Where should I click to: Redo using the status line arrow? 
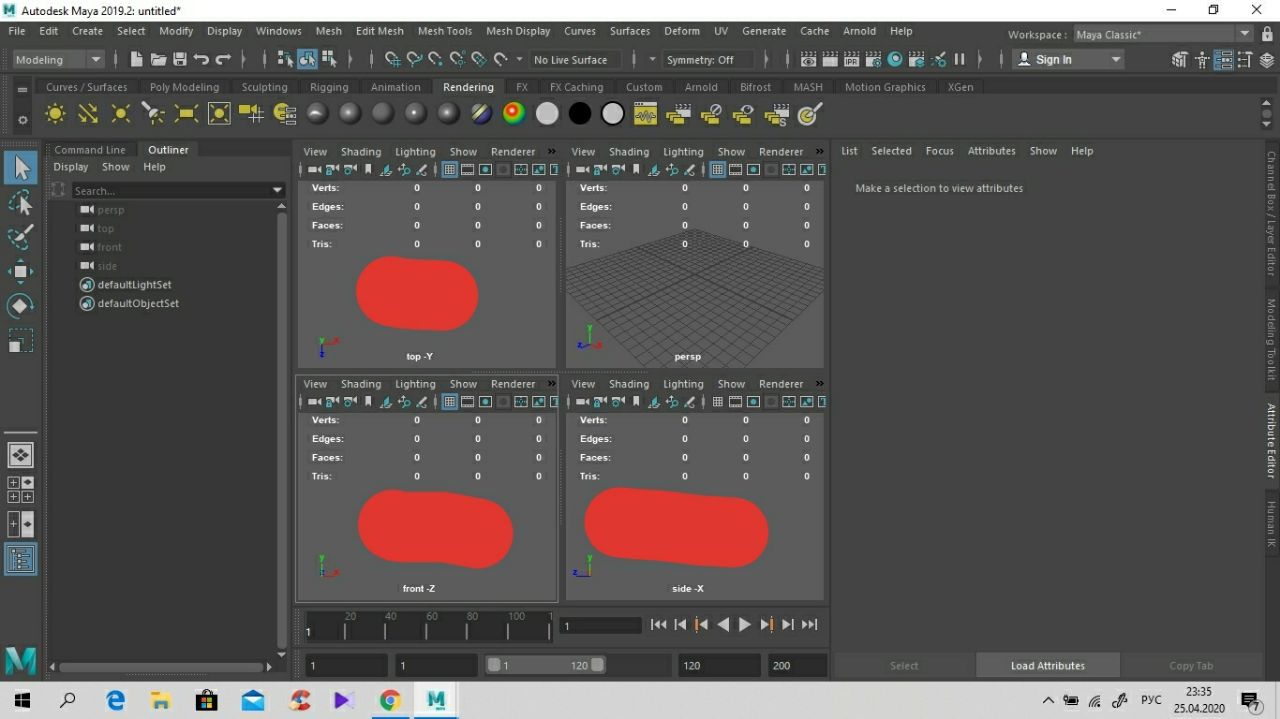223,60
